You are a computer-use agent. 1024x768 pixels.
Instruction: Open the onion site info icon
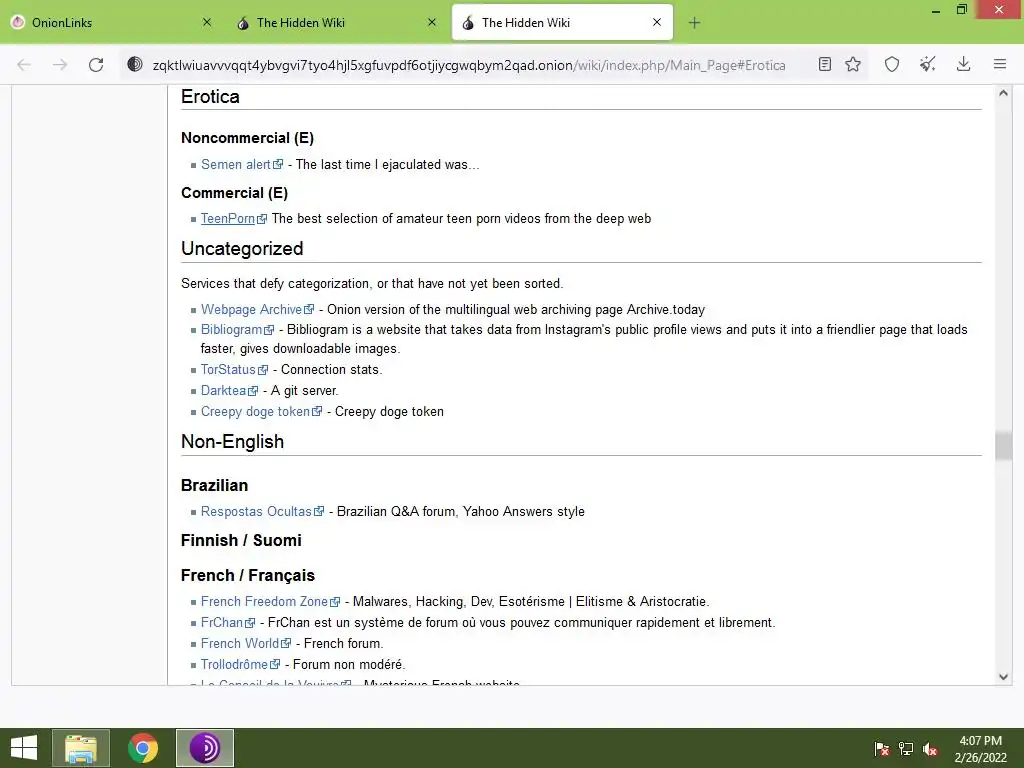[x=135, y=64]
